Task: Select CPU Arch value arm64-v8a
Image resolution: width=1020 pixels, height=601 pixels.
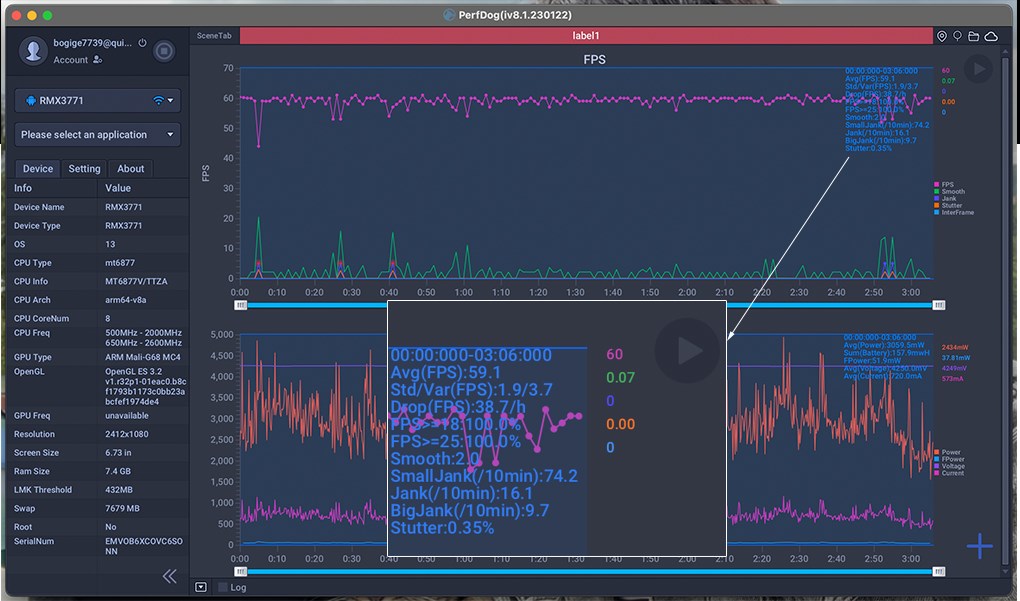Action: coord(126,300)
